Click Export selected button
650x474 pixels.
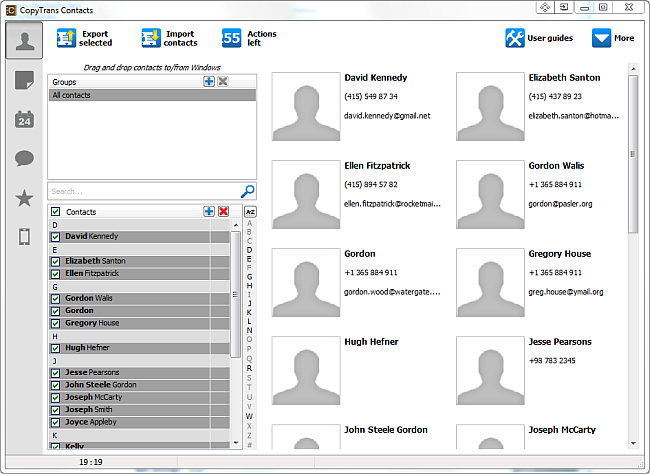coord(85,38)
